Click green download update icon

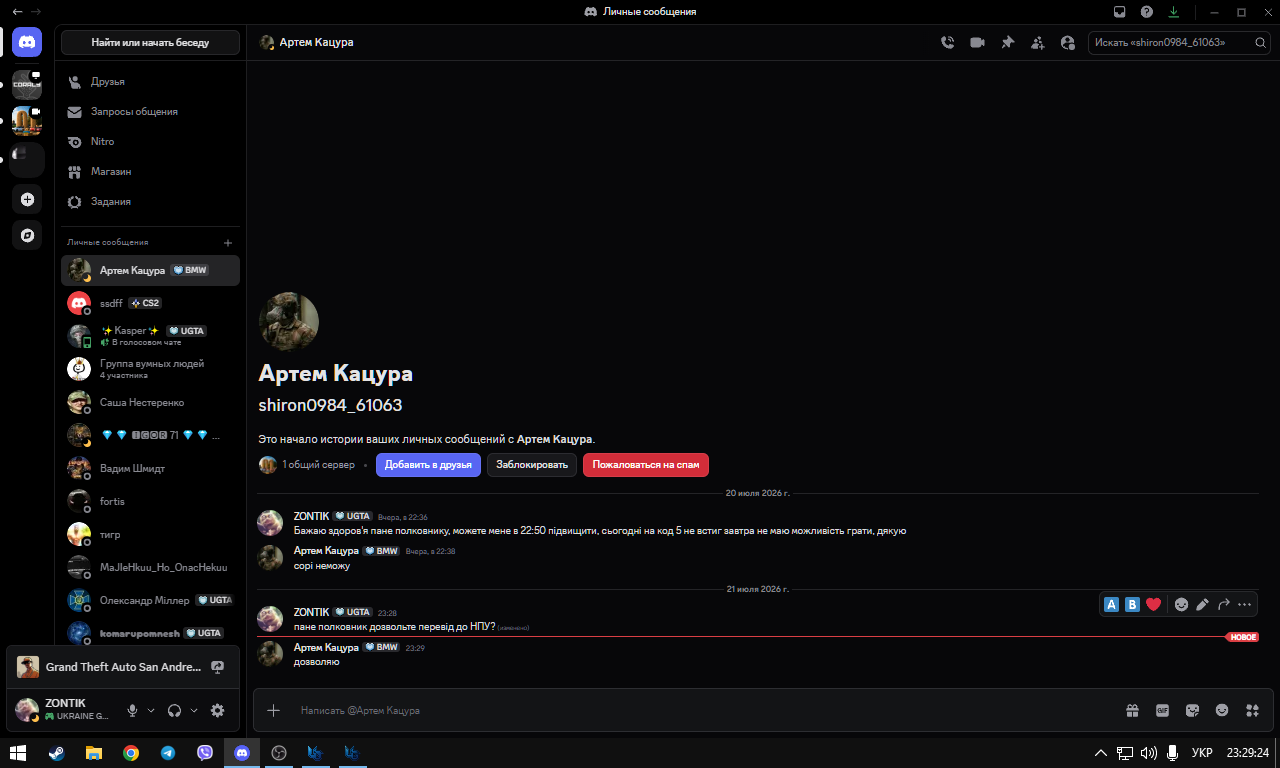coord(1174,12)
